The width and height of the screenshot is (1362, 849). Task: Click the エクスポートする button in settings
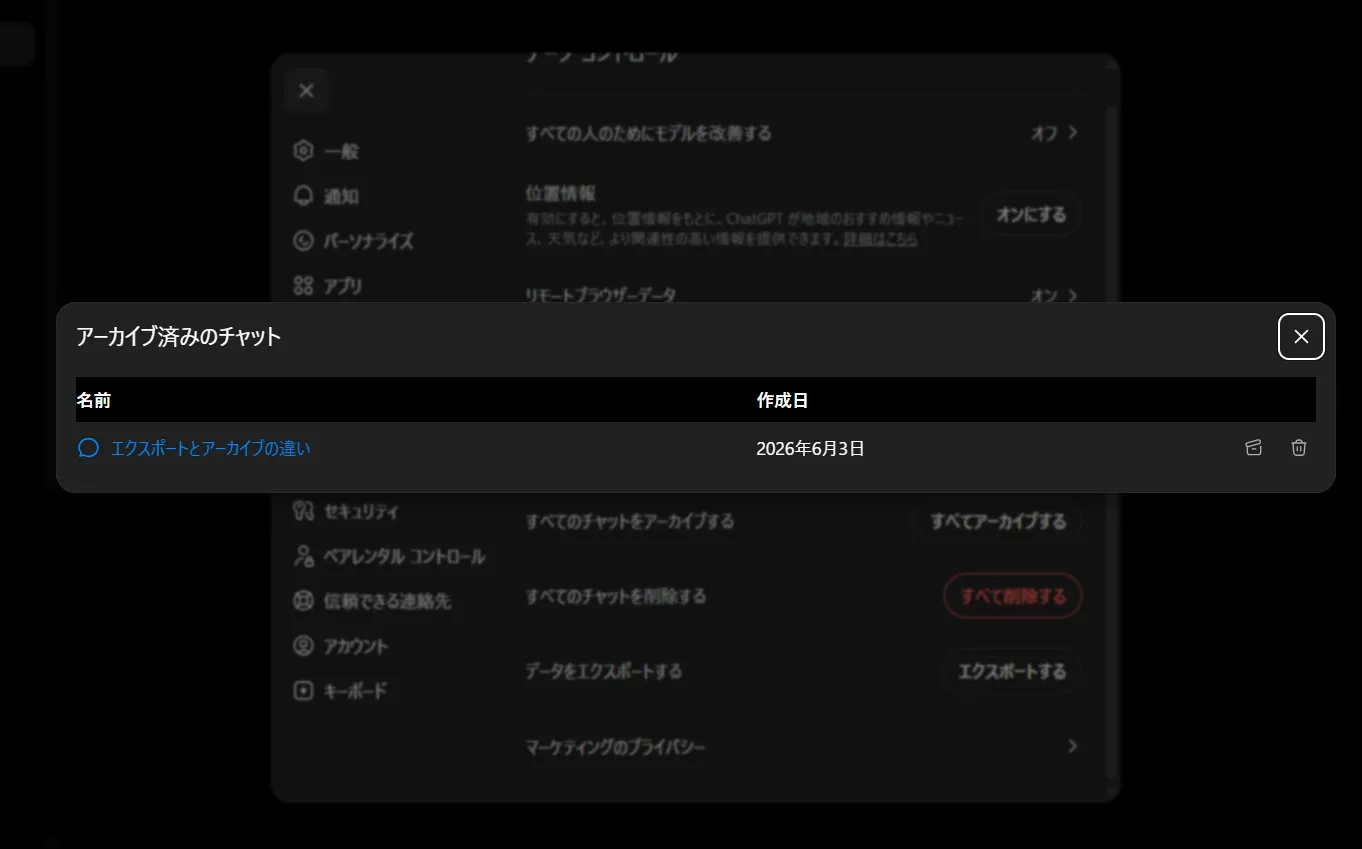tap(1012, 671)
